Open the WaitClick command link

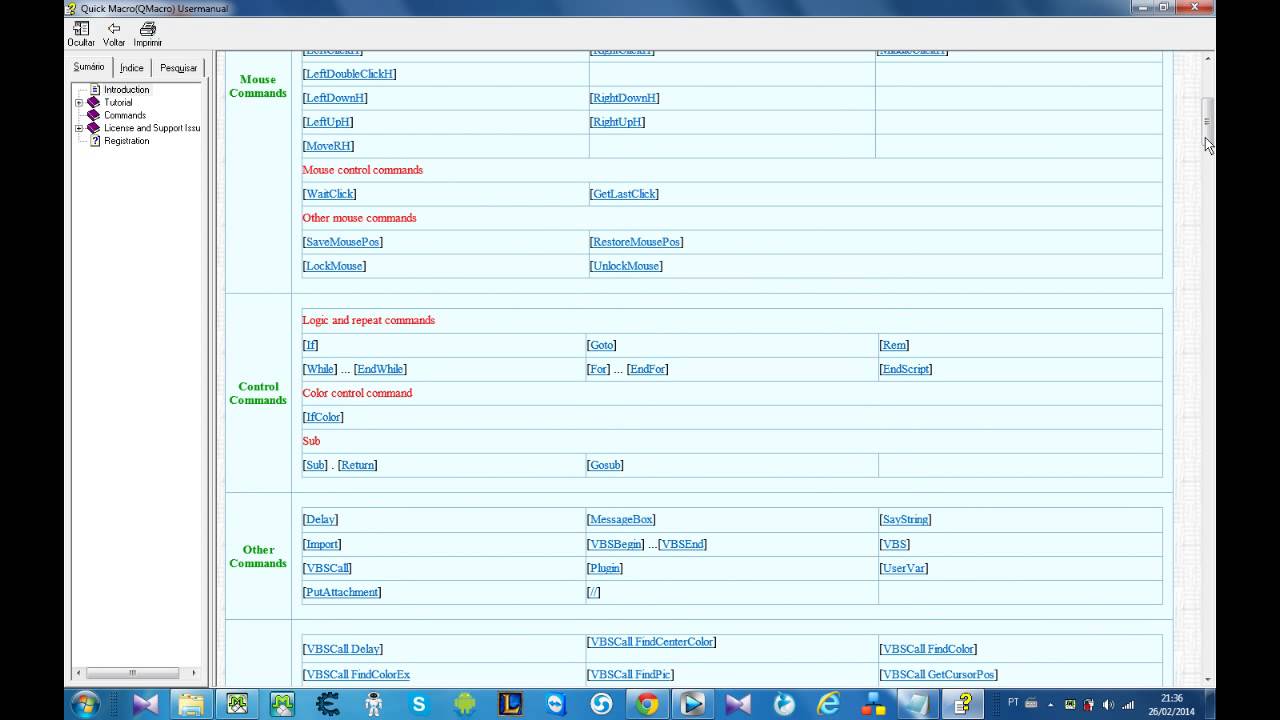(329, 194)
